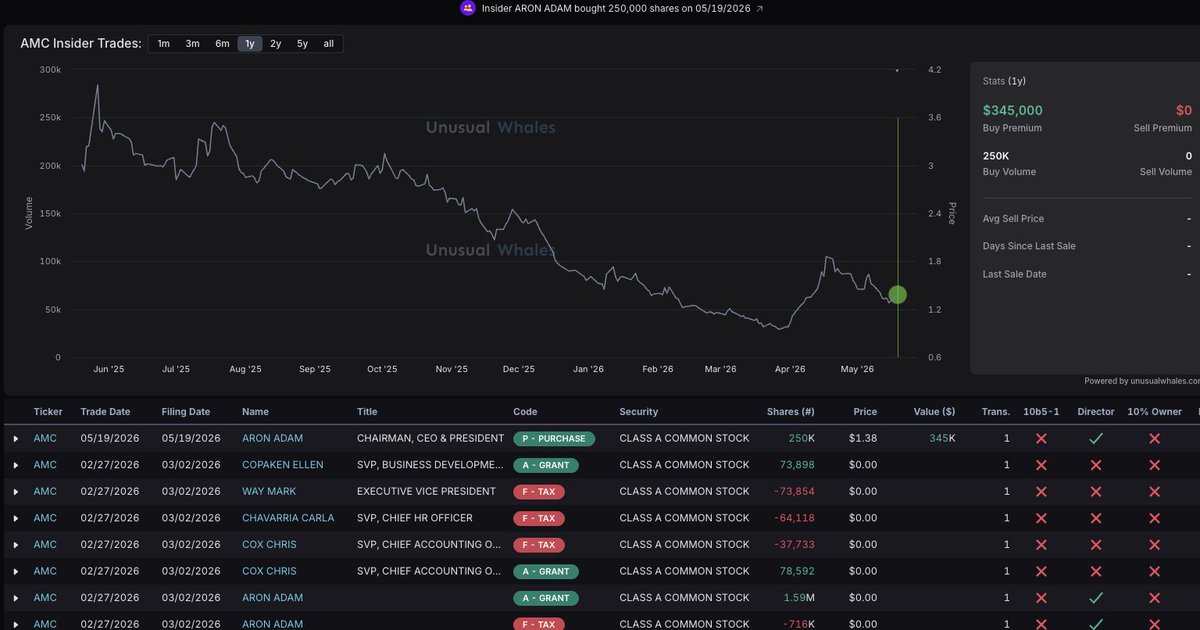Expand the ARON ADAM -716K tax row
The image size is (1200, 630).
tap(16, 624)
